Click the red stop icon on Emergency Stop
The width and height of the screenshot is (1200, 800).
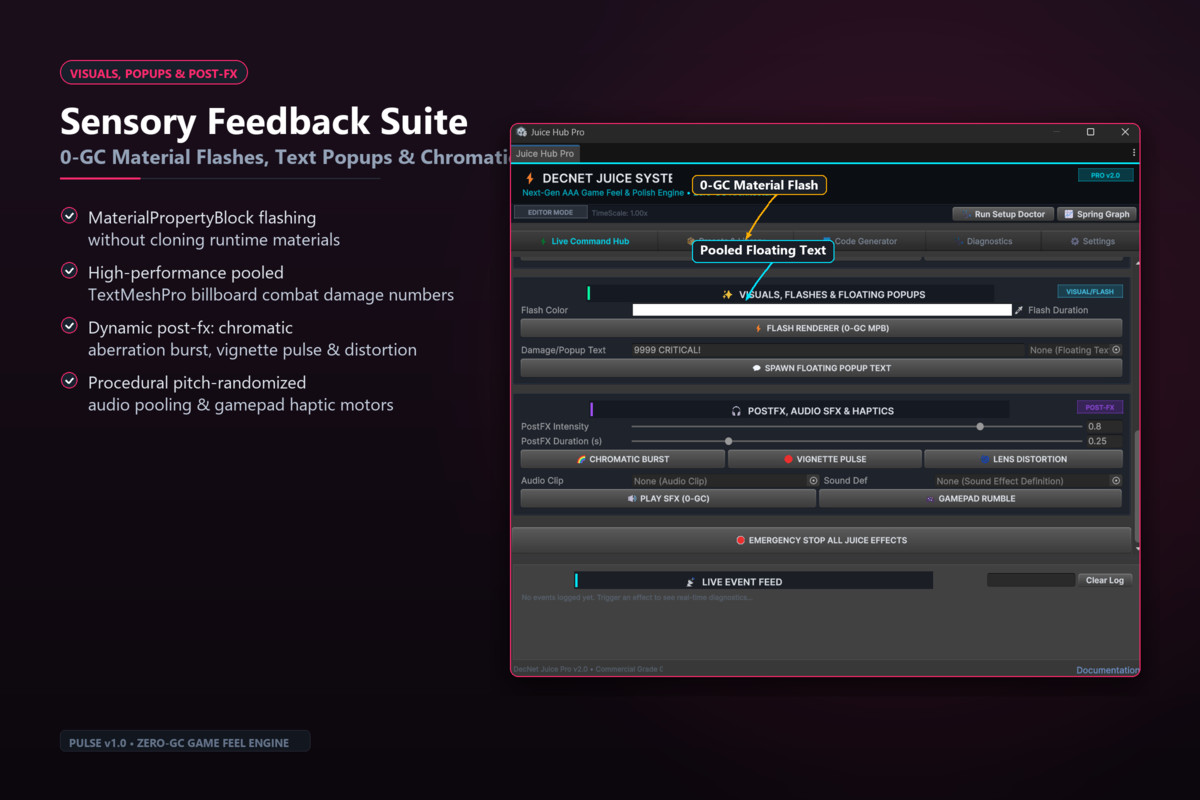740,540
